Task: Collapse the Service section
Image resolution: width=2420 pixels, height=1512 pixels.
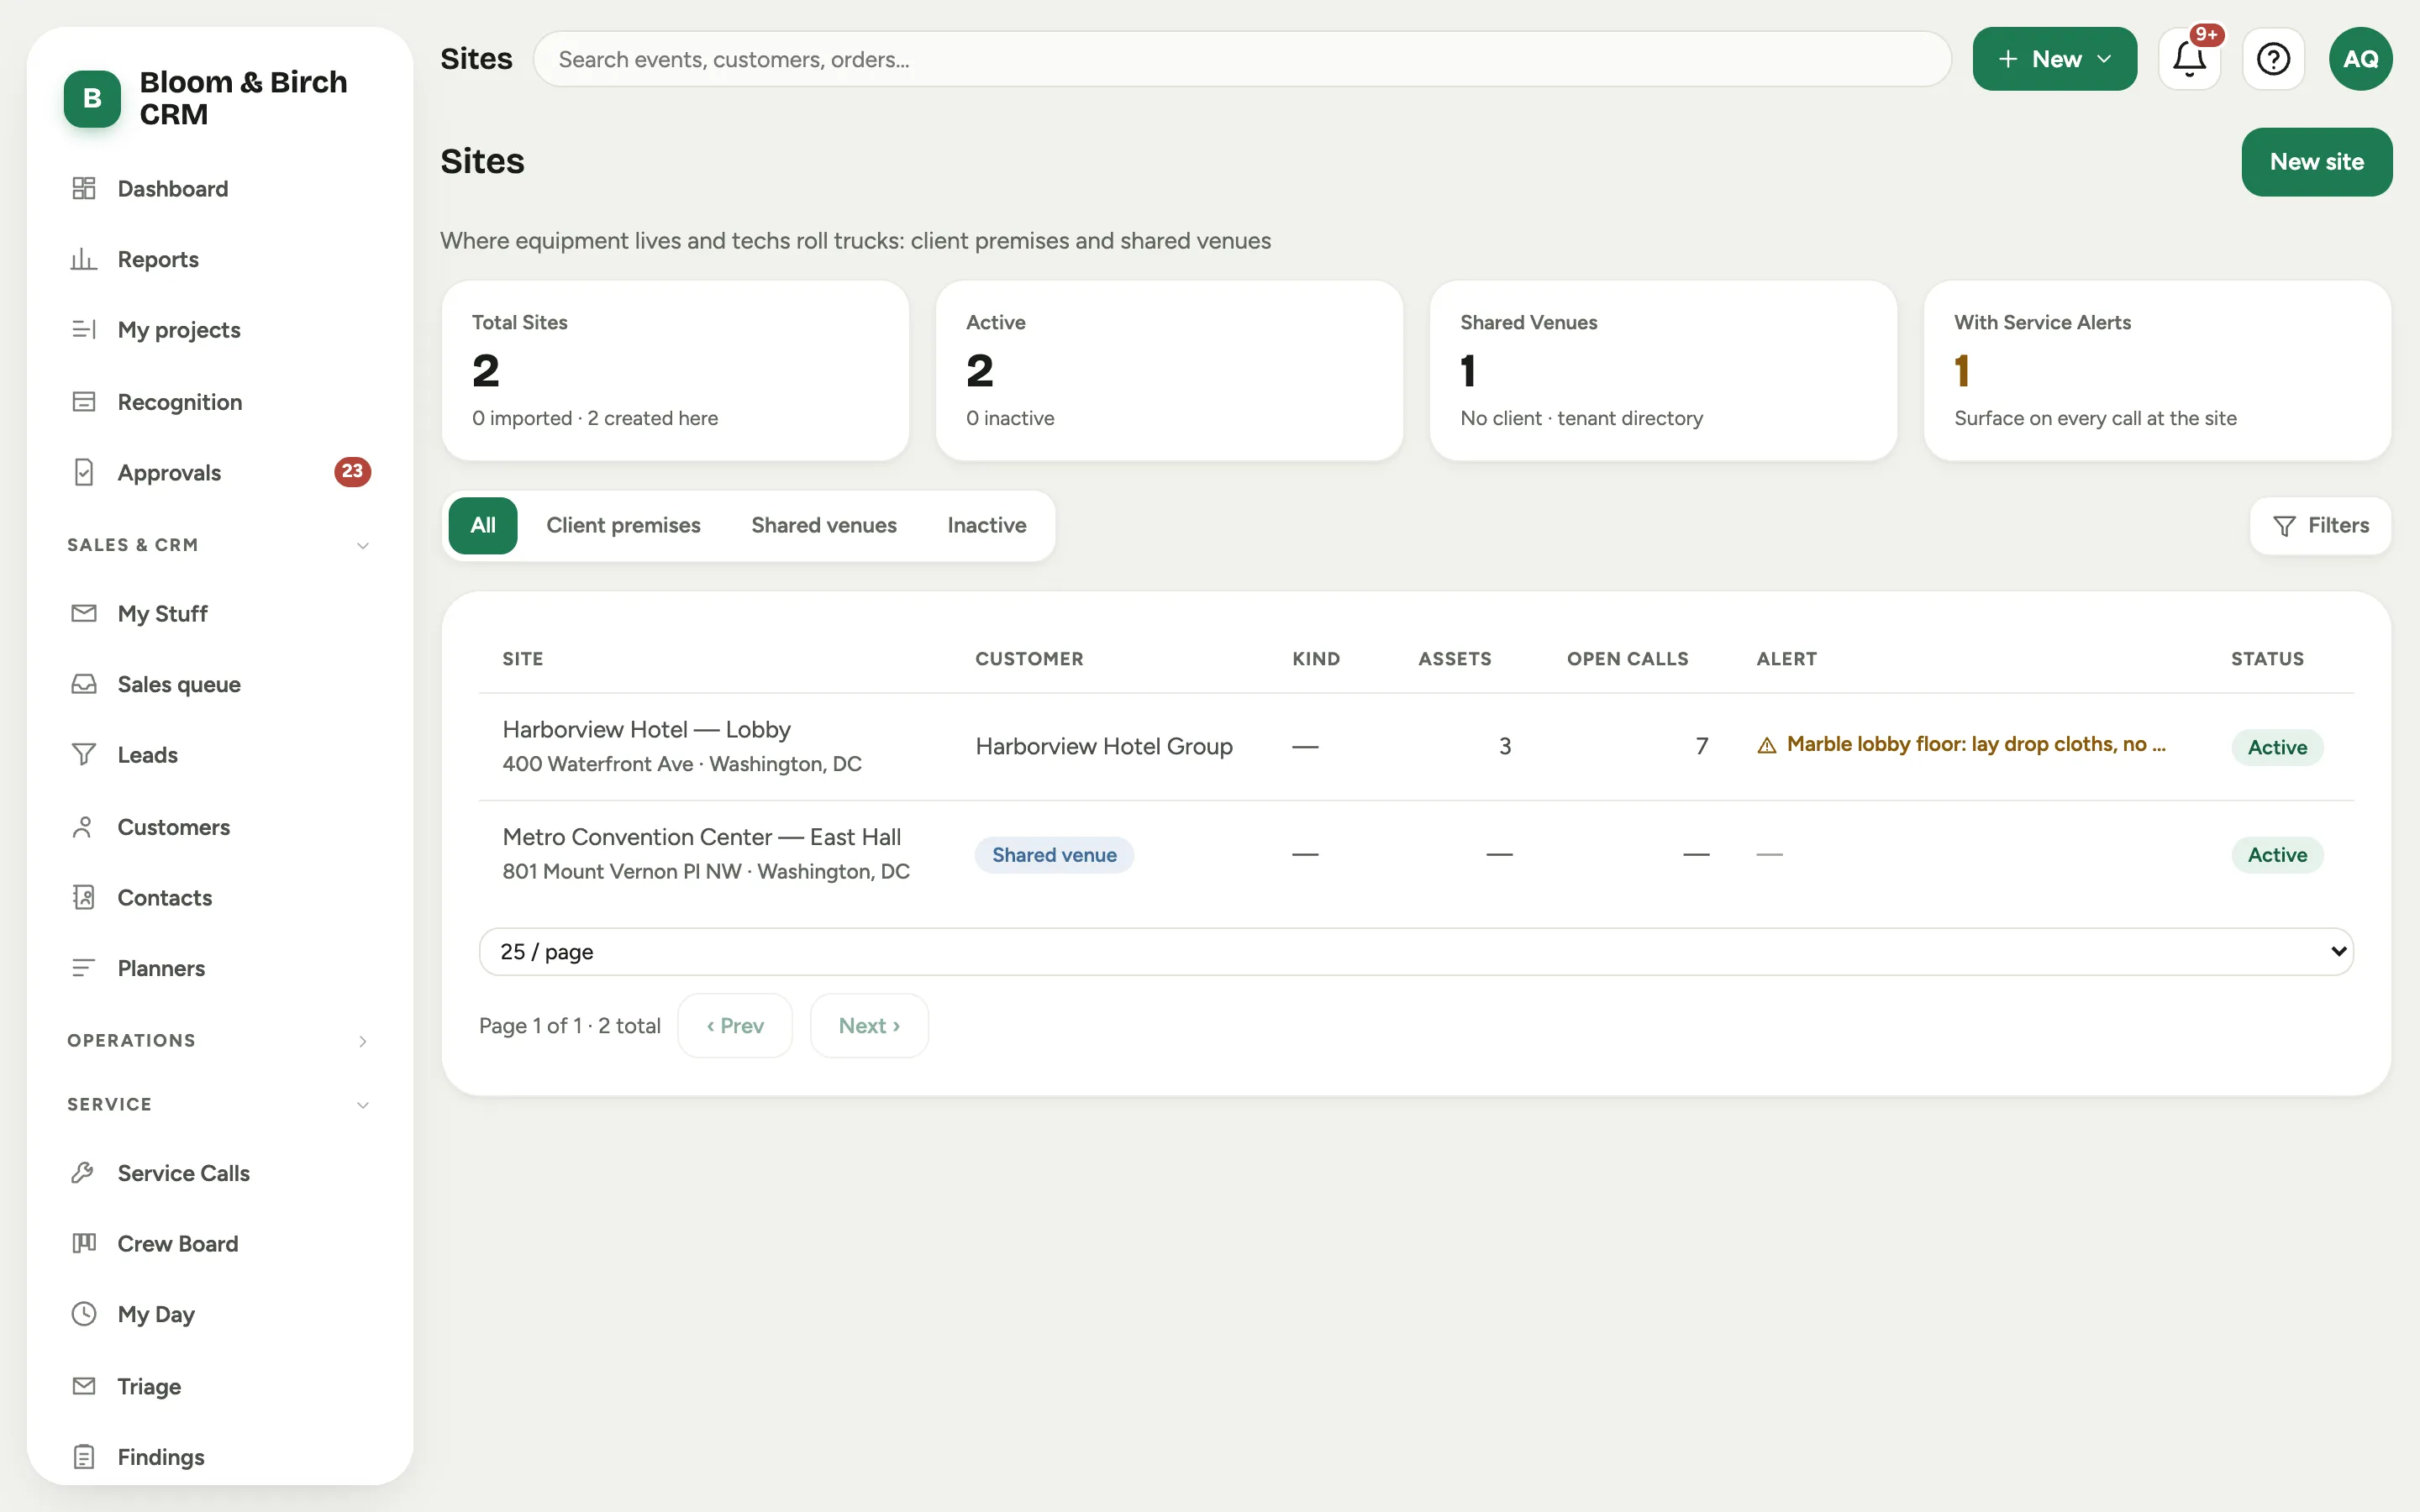Action: [x=218, y=1105]
